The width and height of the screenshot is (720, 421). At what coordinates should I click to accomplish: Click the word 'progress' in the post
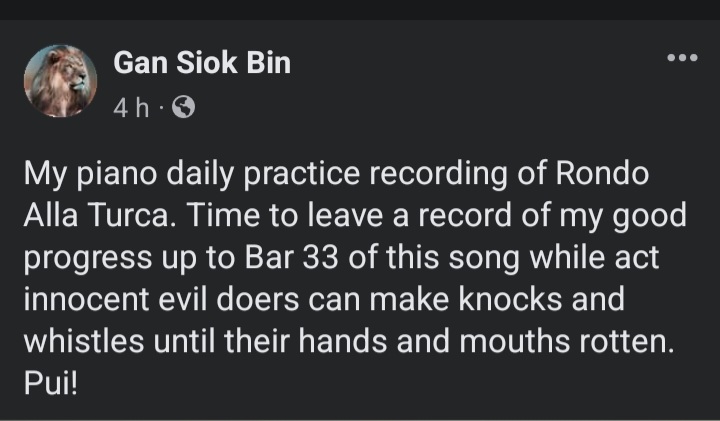point(84,257)
